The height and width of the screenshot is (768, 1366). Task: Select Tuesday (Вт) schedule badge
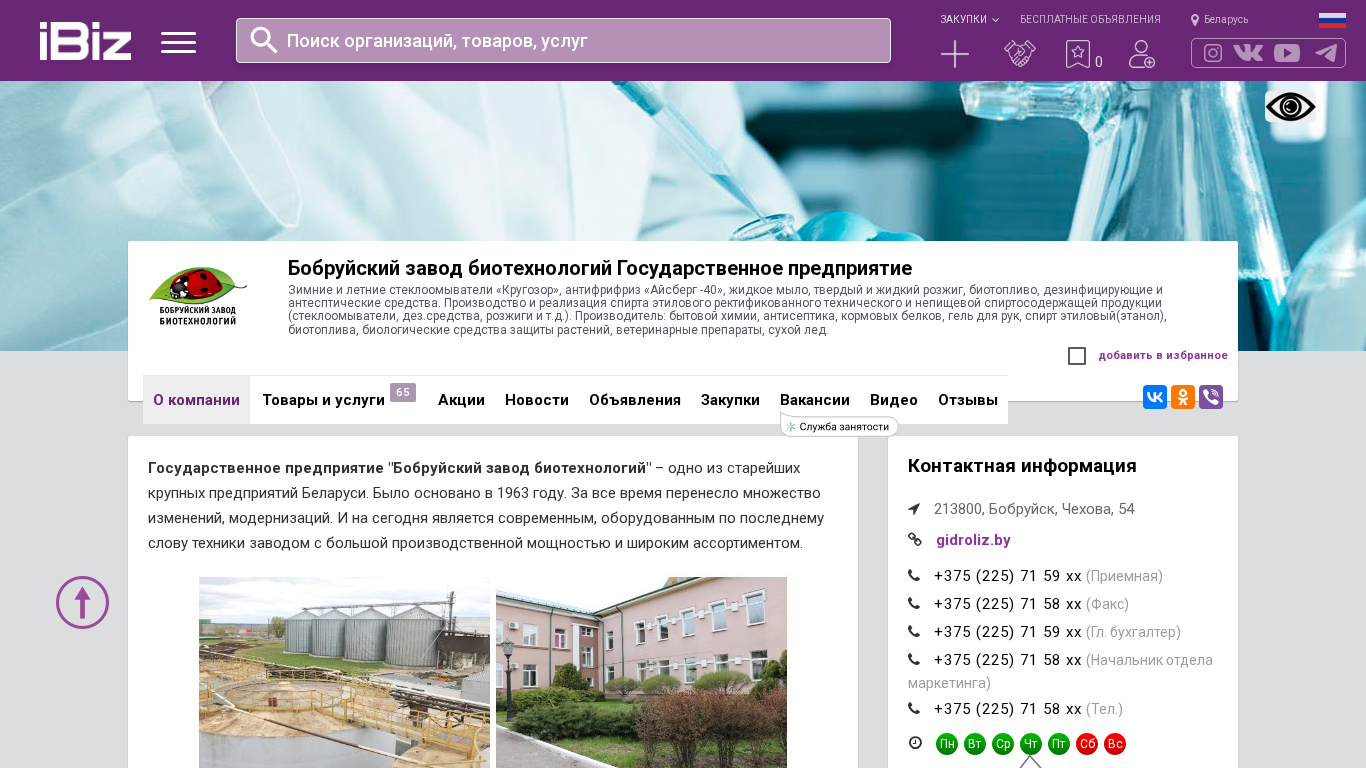coord(975,744)
